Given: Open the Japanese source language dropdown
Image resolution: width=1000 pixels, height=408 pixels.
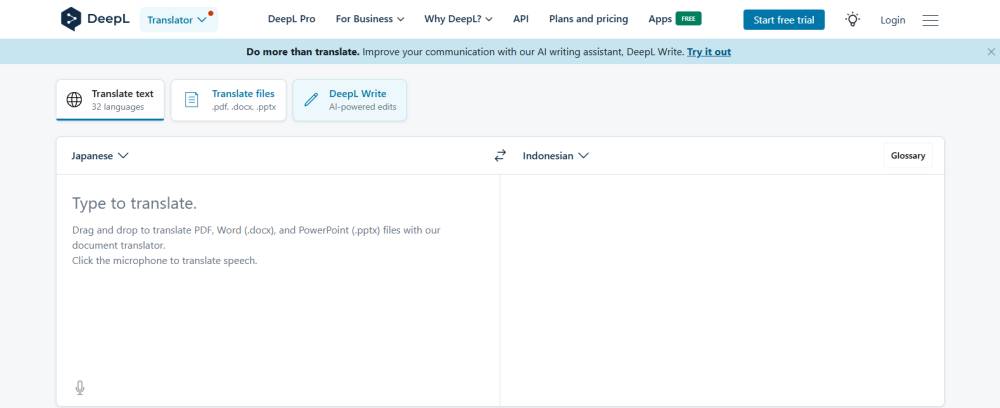Looking at the screenshot, I should [x=99, y=156].
